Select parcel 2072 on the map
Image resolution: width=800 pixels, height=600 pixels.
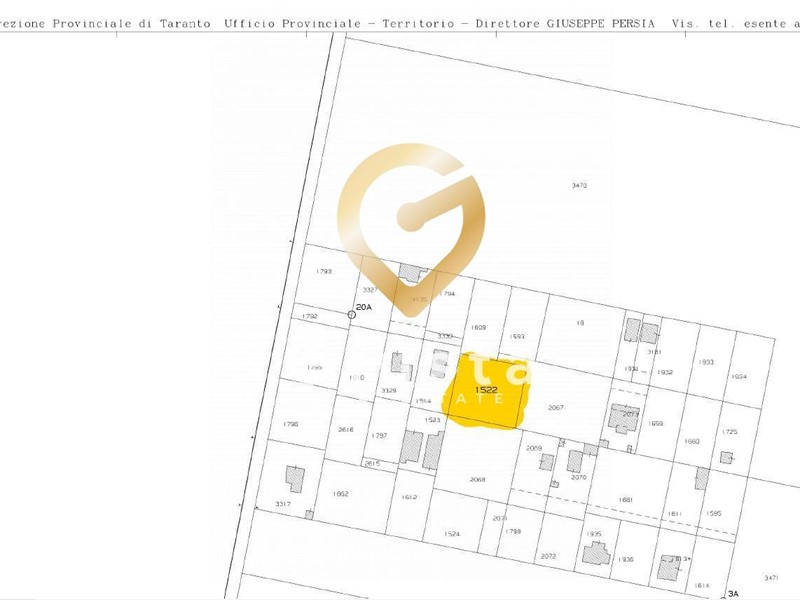pos(548,555)
